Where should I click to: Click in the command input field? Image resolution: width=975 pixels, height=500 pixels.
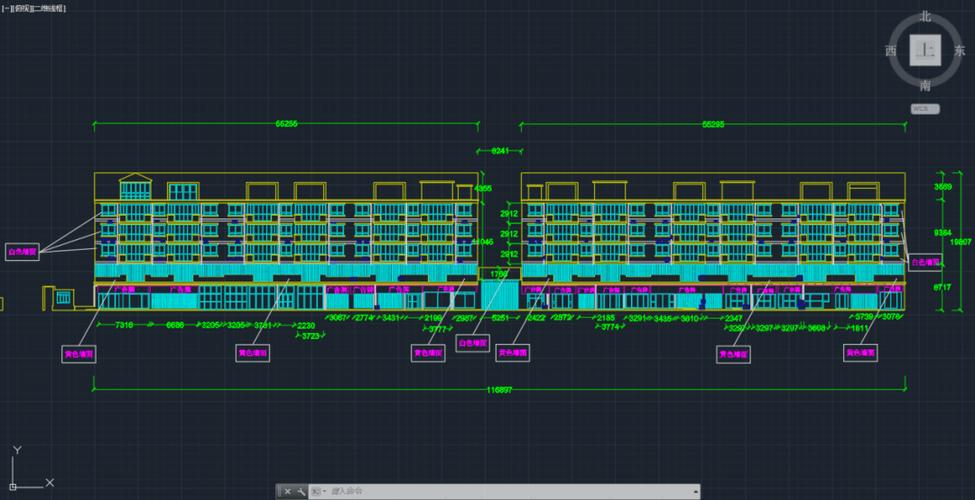pyautogui.click(x=500, y=492)
